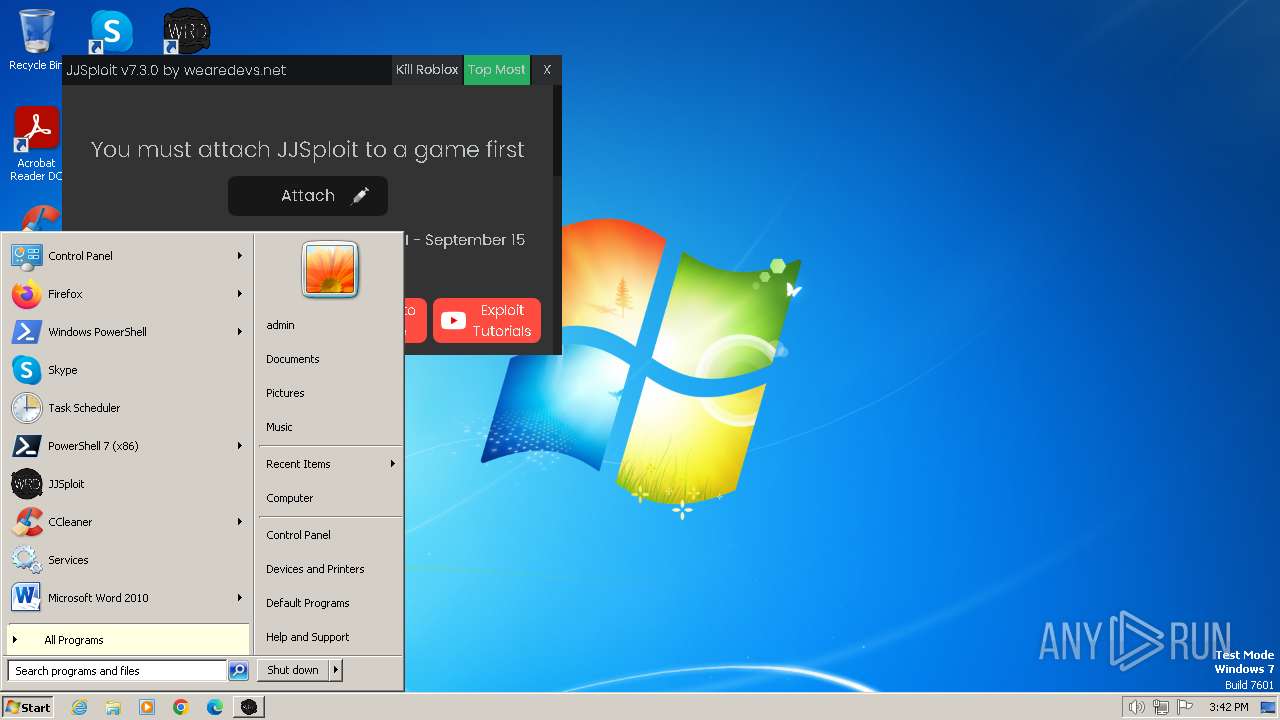Image resolution: width=1280 pixels, height=720 pixels.
Task: Click Kill Roblox in JJSploit title bar
Action: click(427, 70)
